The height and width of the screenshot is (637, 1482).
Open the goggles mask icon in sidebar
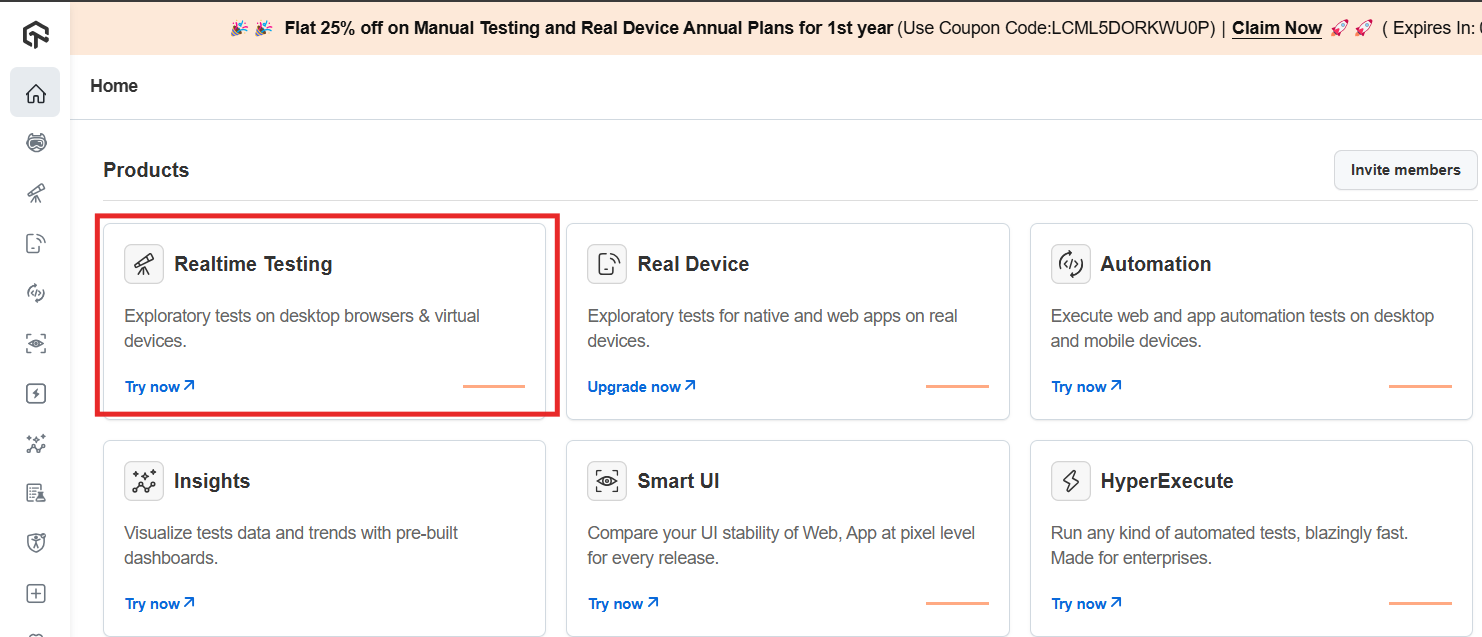pyautogui.click(x=36, y=143)
